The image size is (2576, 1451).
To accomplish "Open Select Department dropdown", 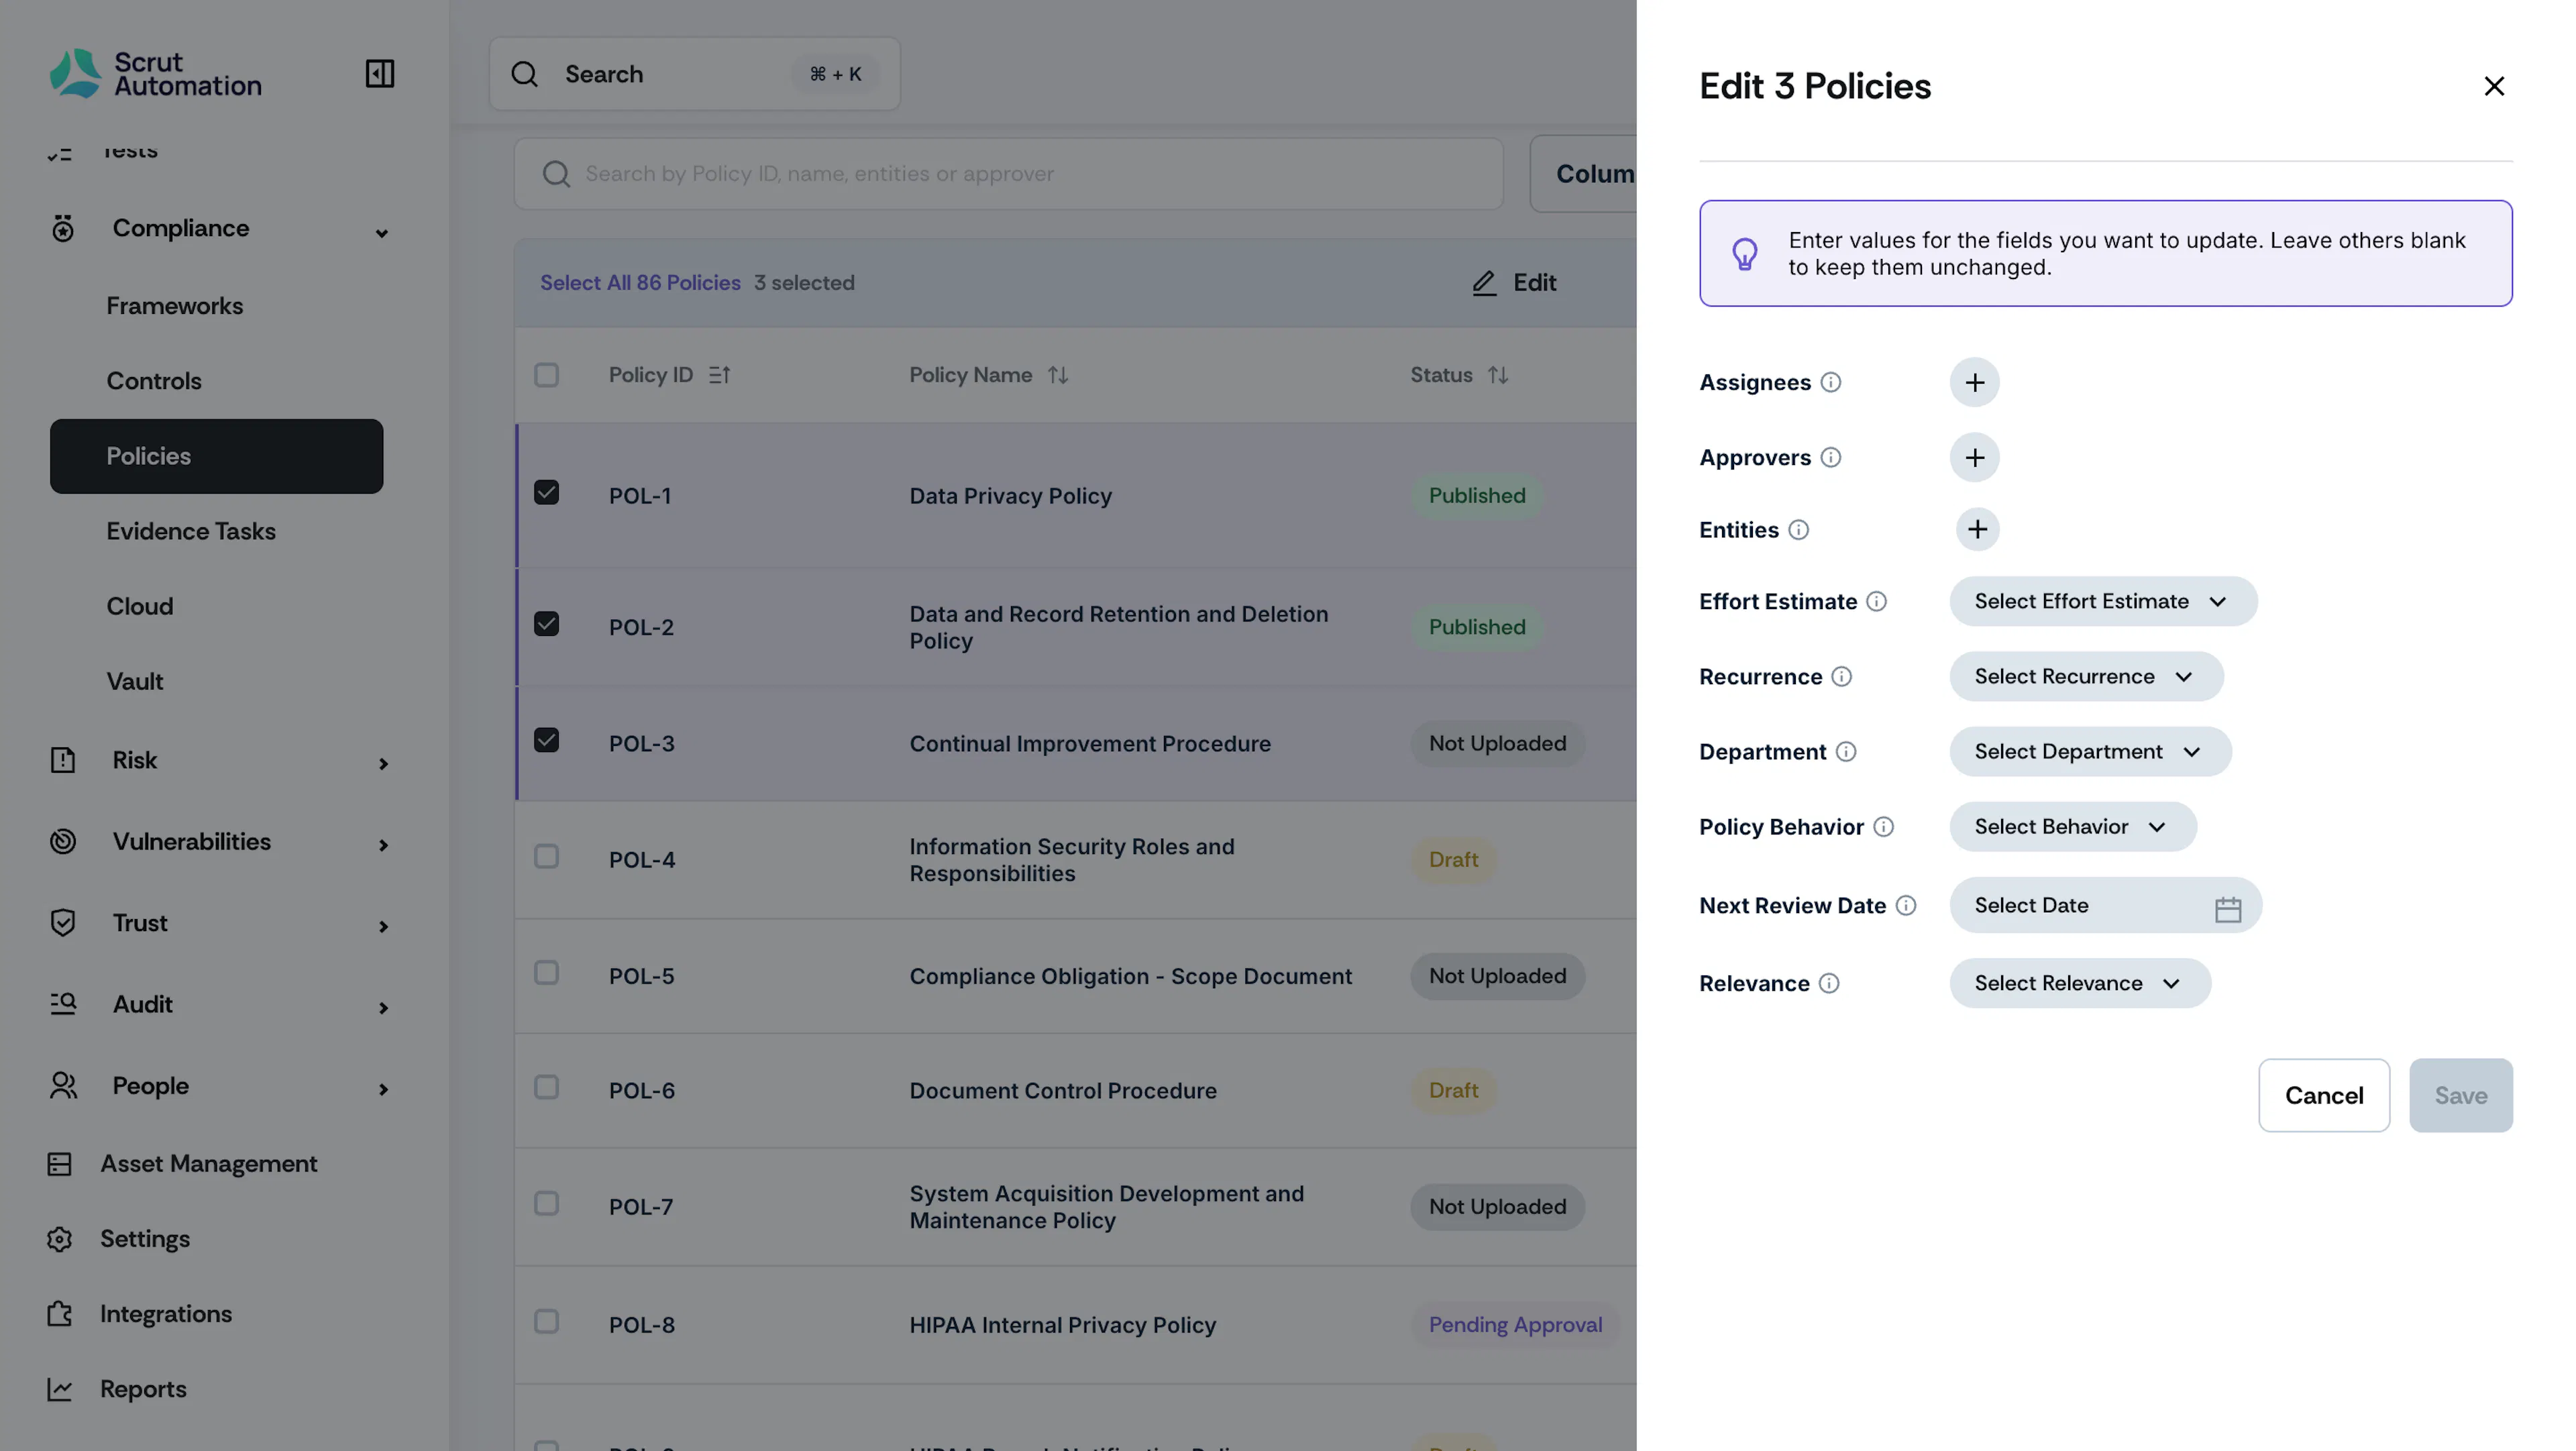I will coord(2090,752).
